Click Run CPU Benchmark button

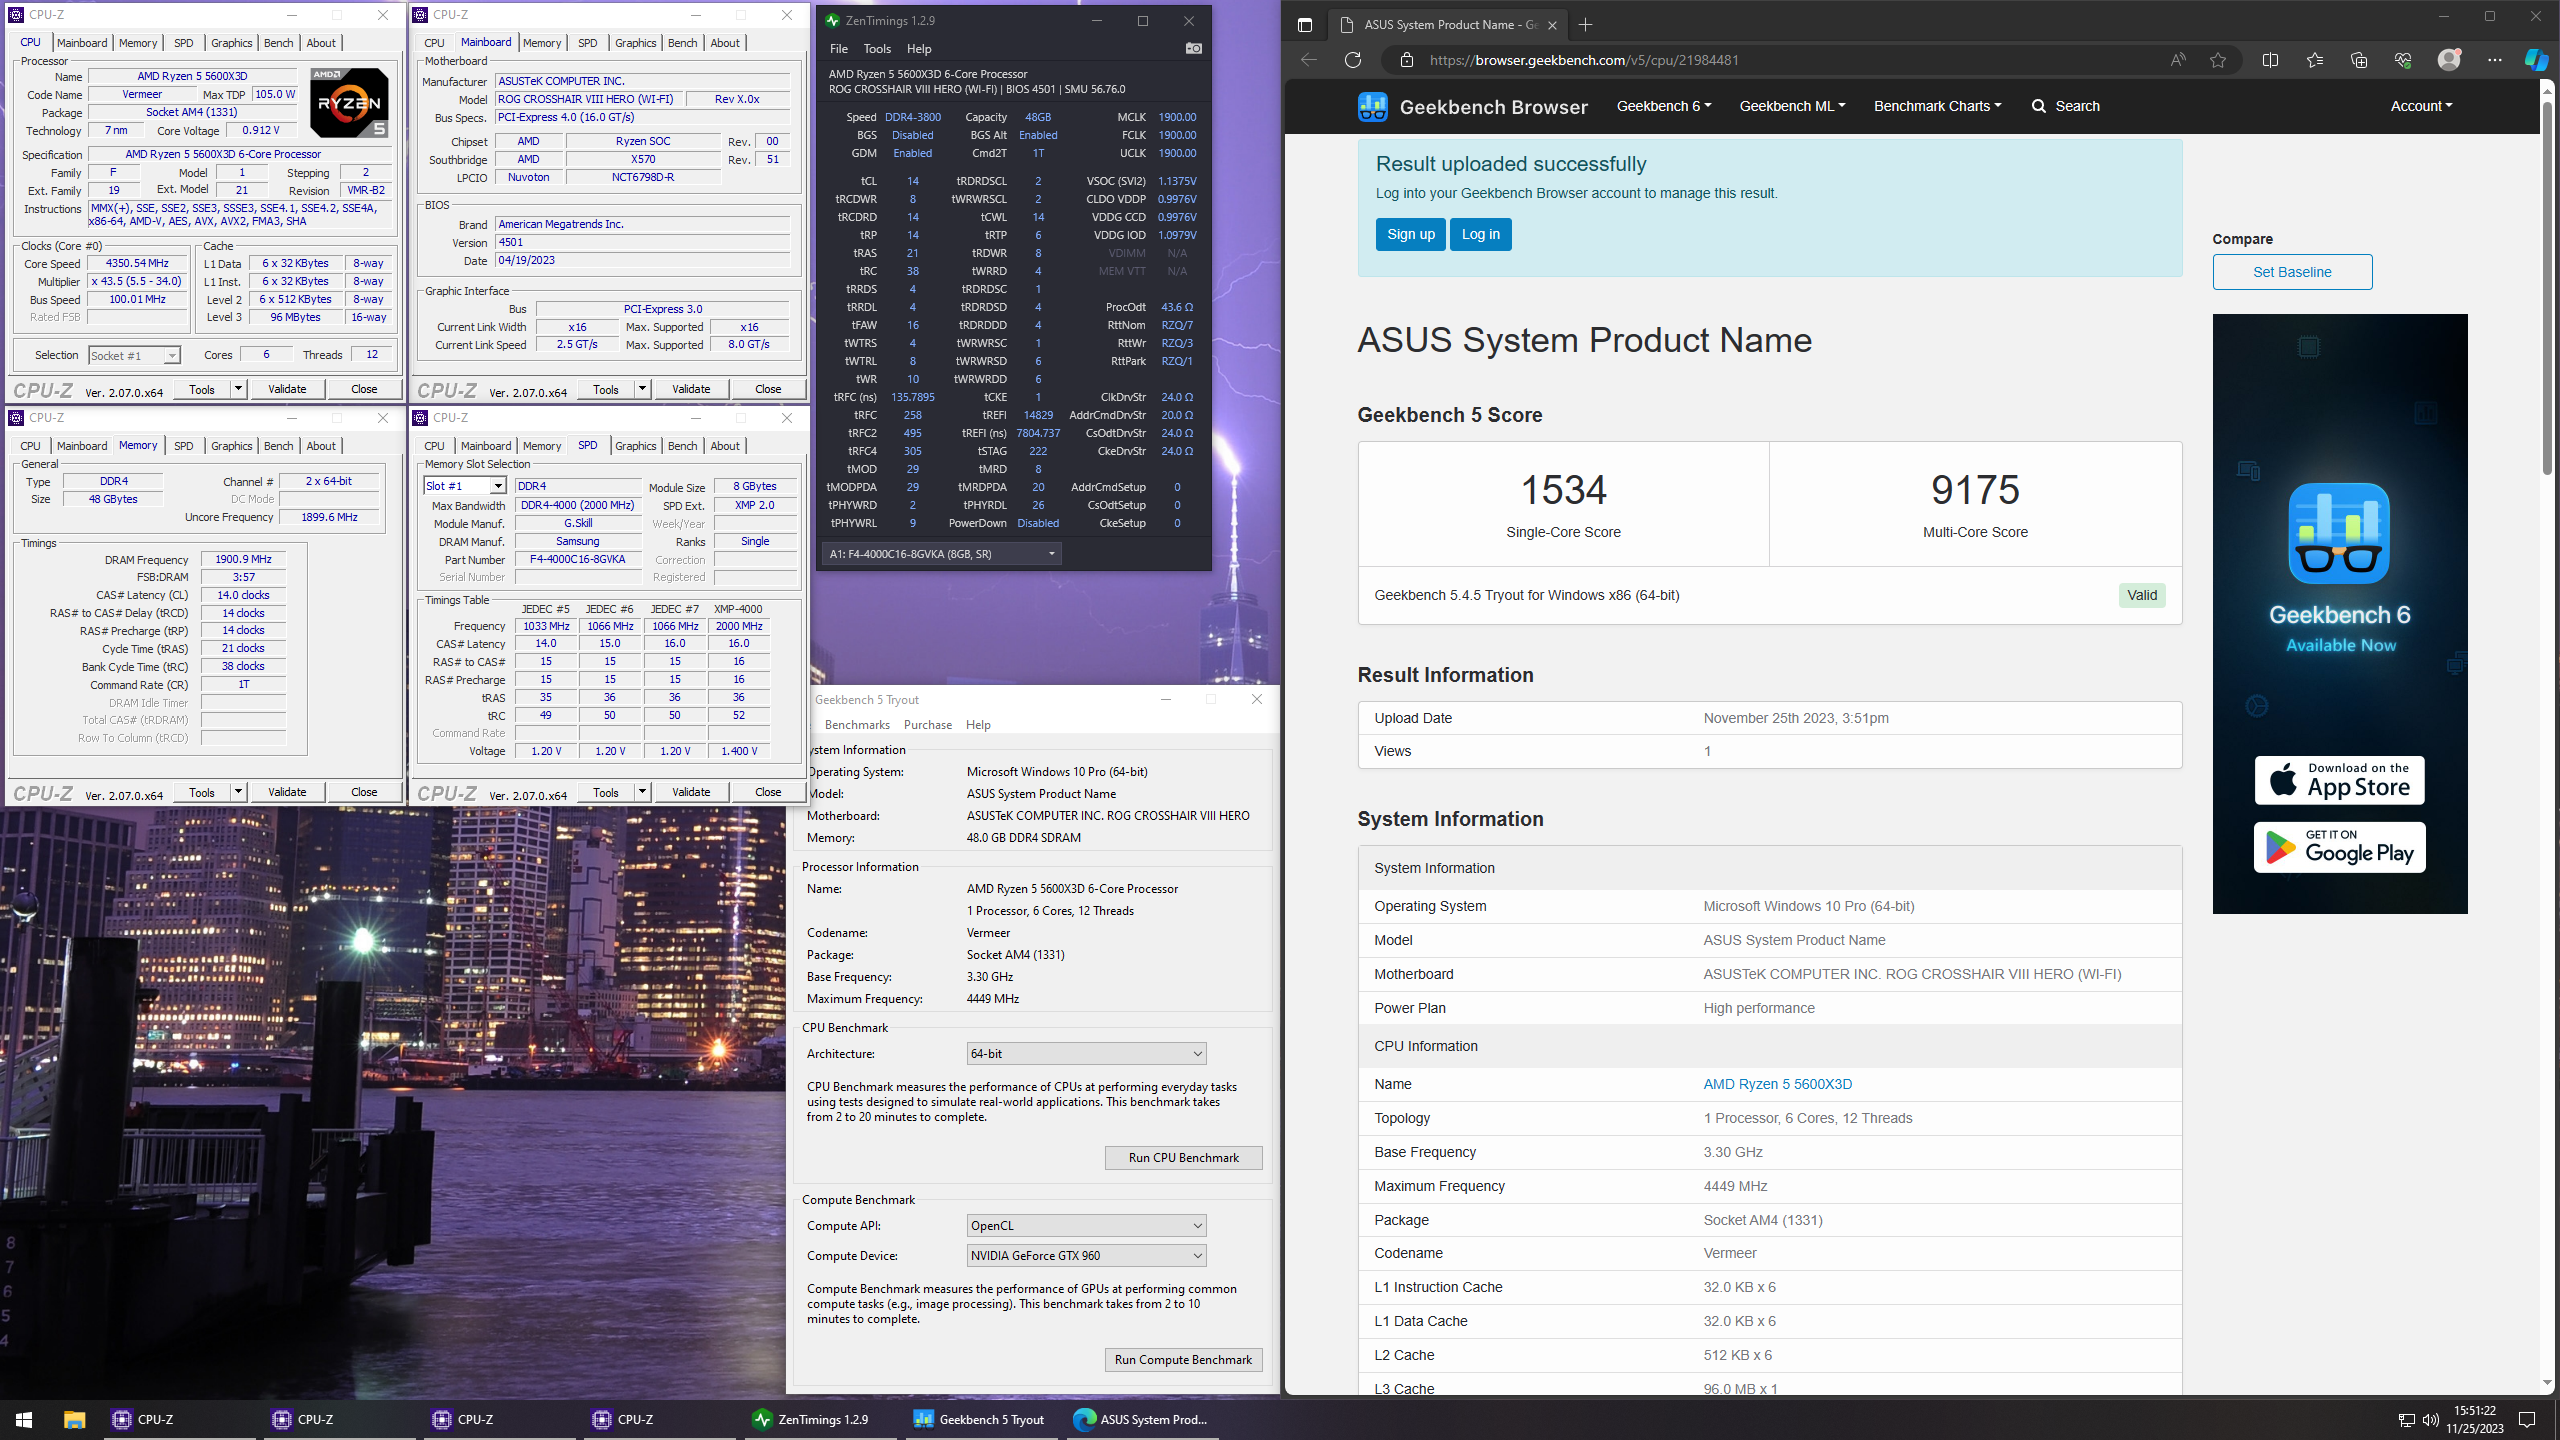pos(1183,1157)
